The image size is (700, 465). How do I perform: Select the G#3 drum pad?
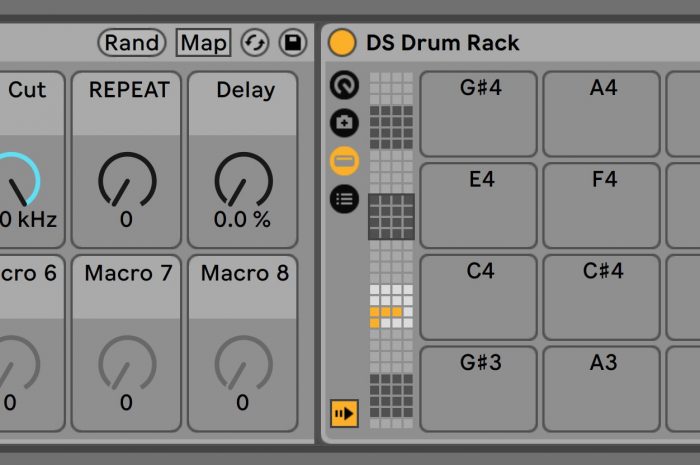[479, 389]
